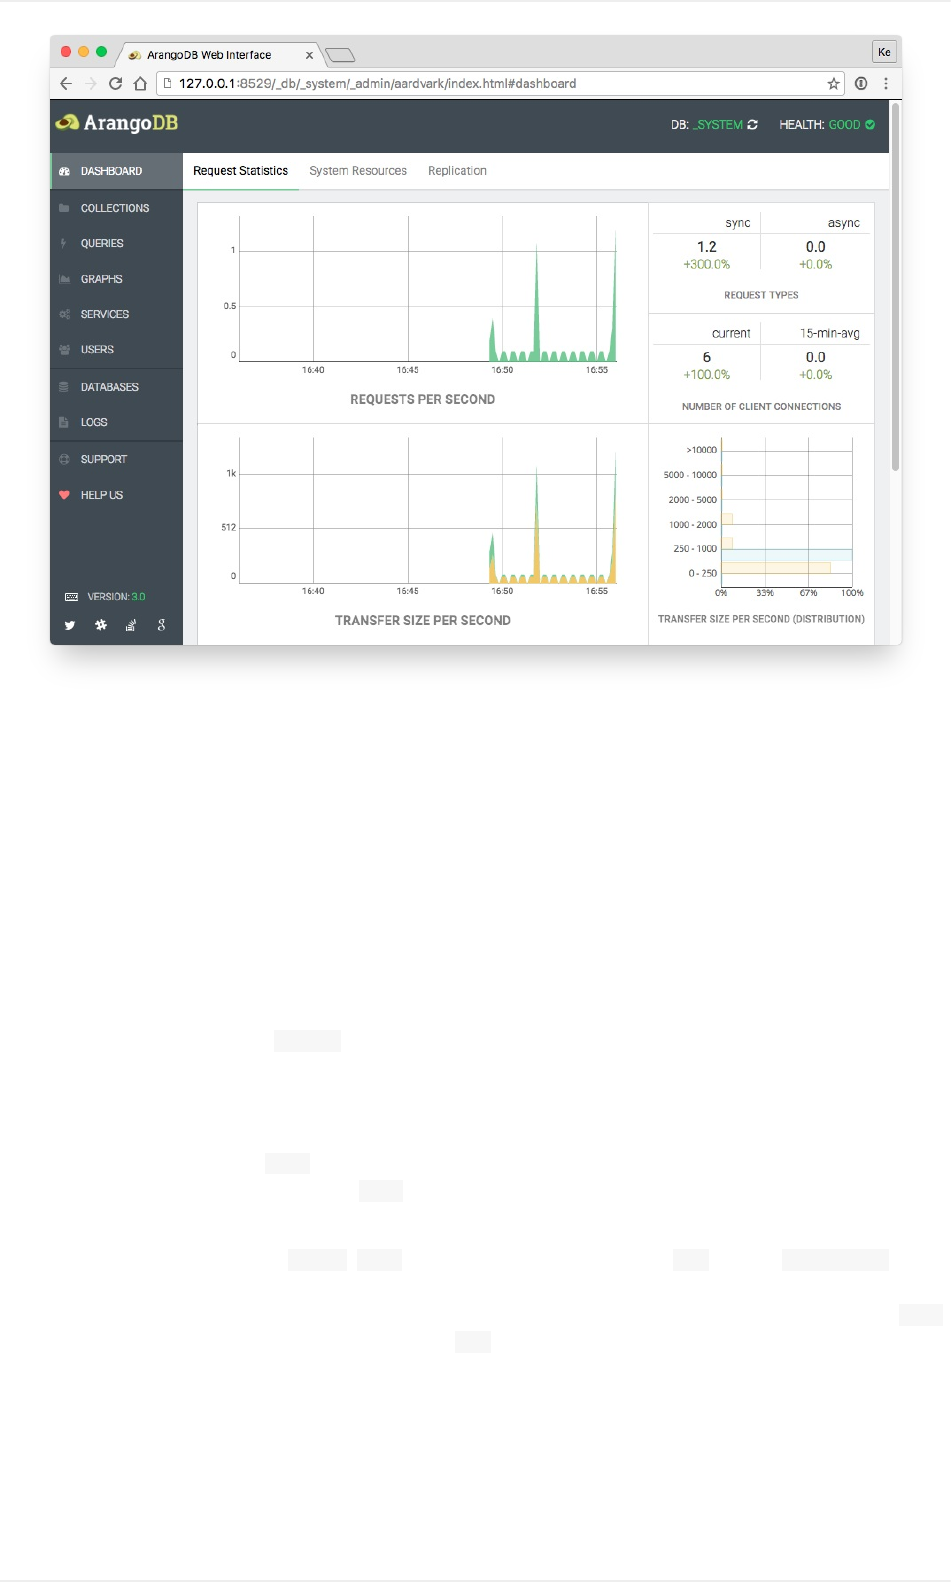951x1582 pixels.
Task: Click the REQUEST TYPES label
Action: point(761,295)
